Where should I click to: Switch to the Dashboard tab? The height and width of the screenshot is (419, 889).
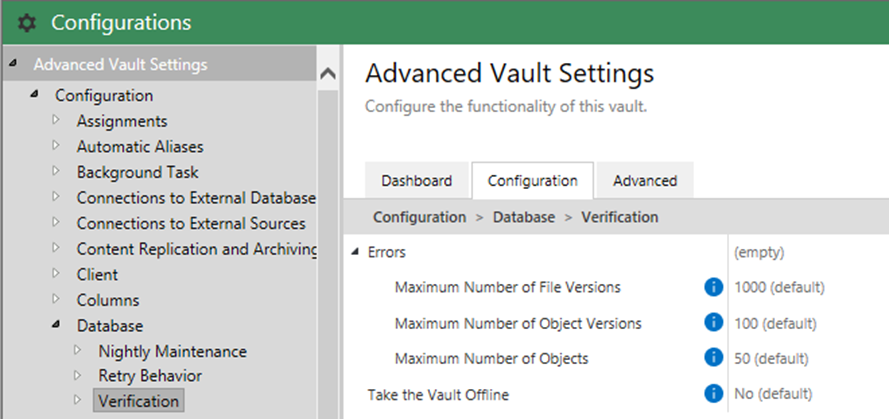point(417,181)
